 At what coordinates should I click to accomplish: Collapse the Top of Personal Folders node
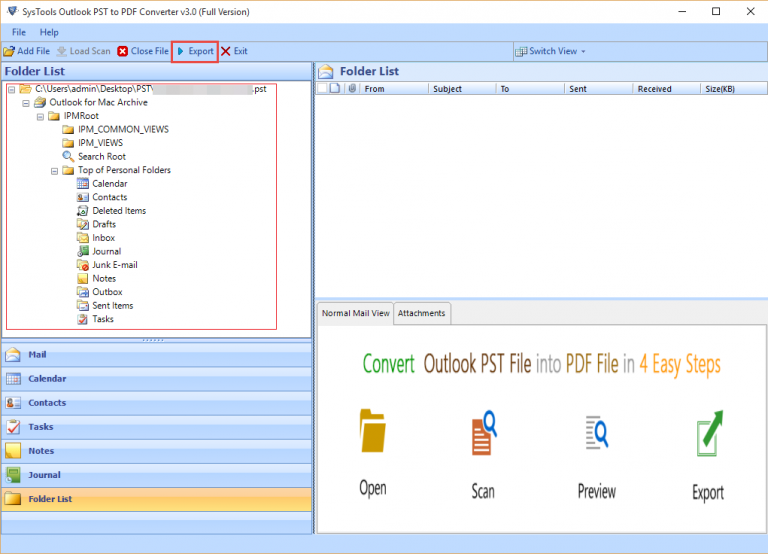coord(55,171)
